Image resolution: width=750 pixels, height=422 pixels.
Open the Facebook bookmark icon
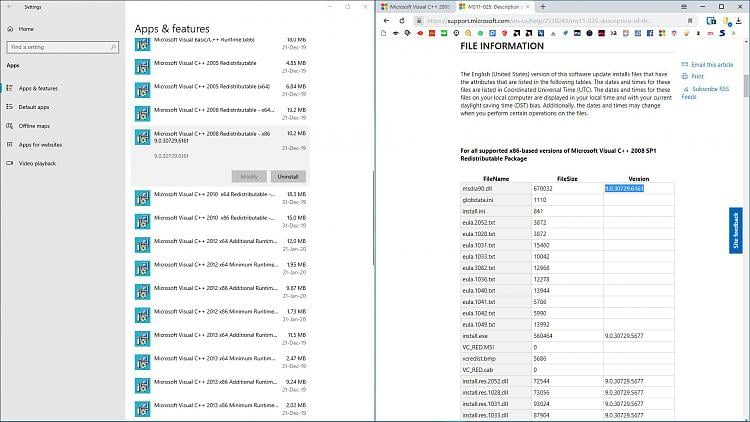point(650,33)
